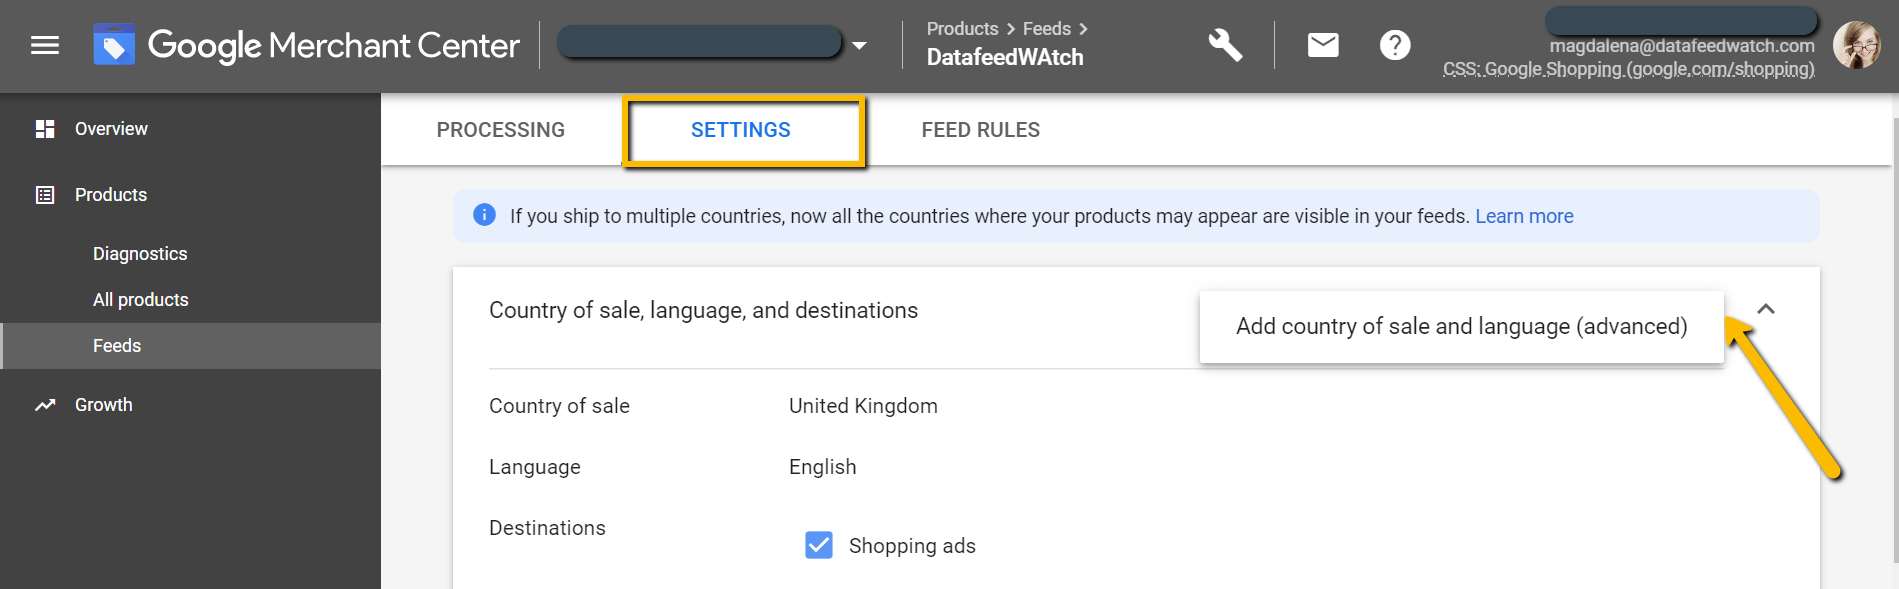Open the wrench tools menu
Screen dimensions: 1899x589
pyautogui.click(x=1225, y=45)
